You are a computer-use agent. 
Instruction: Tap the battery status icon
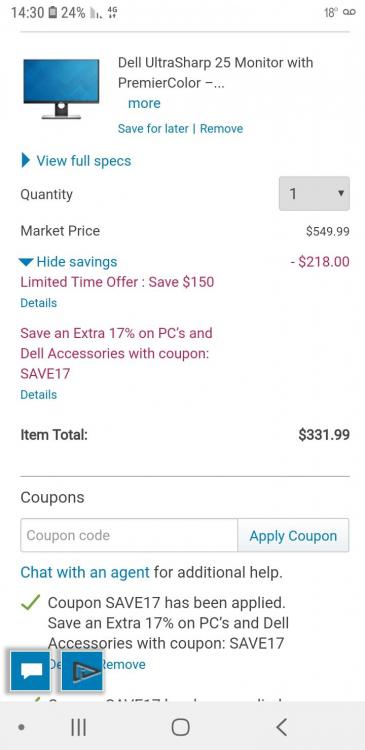(x=53, y=12)
